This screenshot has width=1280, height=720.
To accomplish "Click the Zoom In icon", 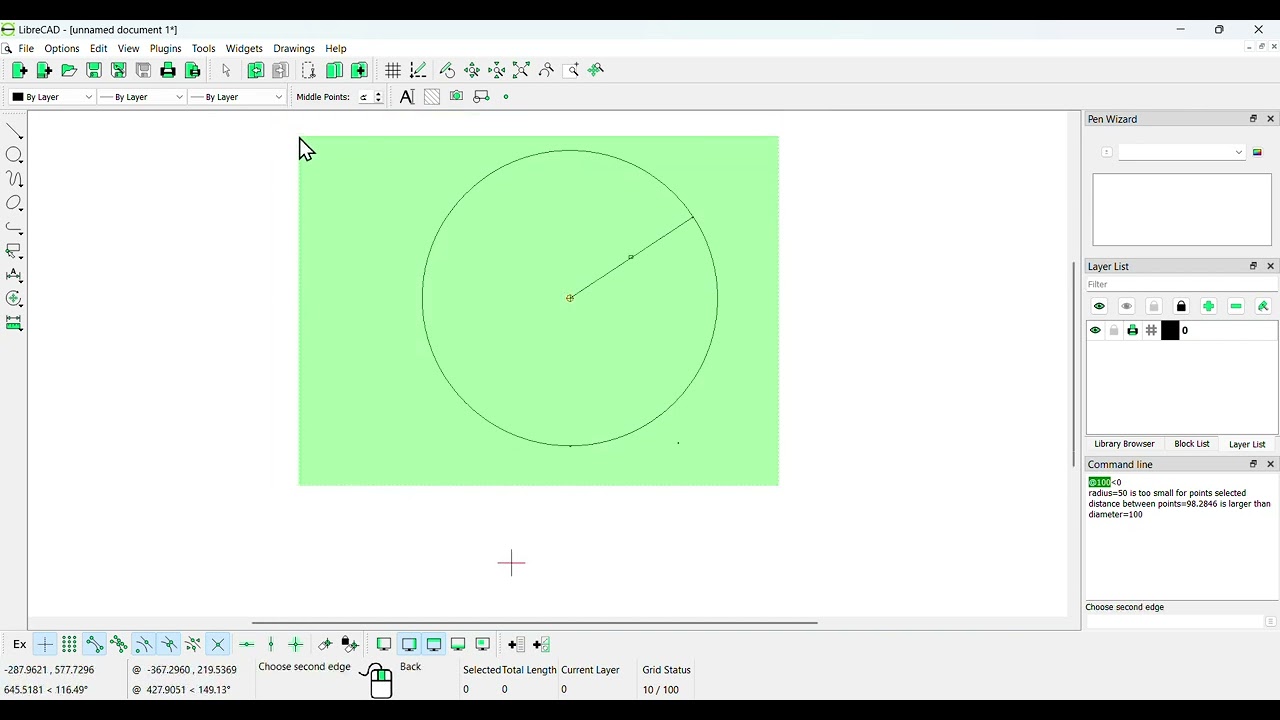I will pyautogui.click(x=472, y=70).
